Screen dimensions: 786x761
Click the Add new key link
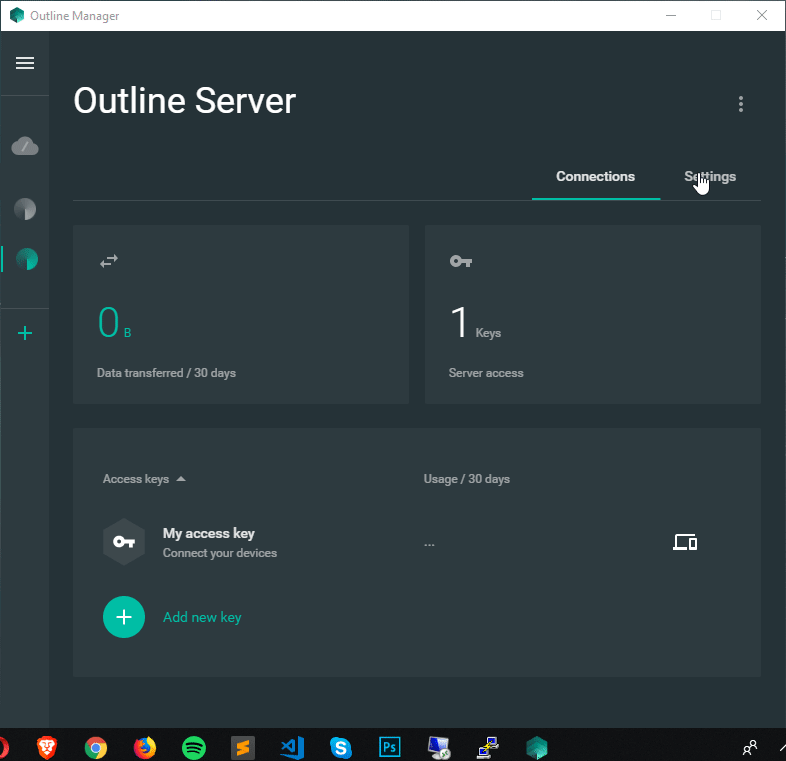(202, 617)
